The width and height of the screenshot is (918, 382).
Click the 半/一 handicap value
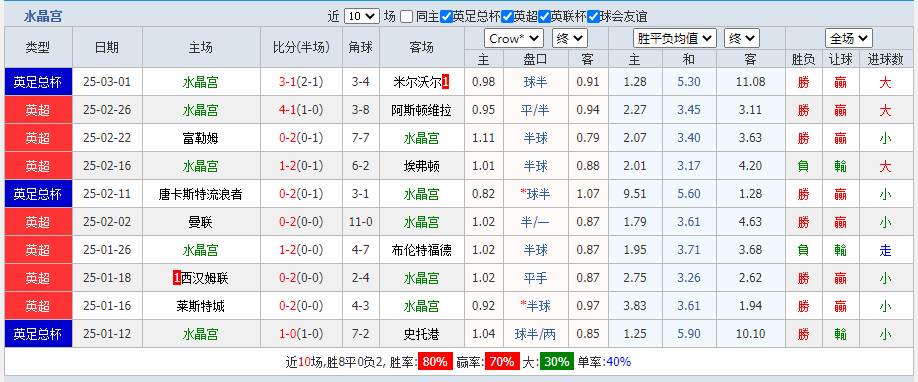pyautogui.click(x=535, y=222)
